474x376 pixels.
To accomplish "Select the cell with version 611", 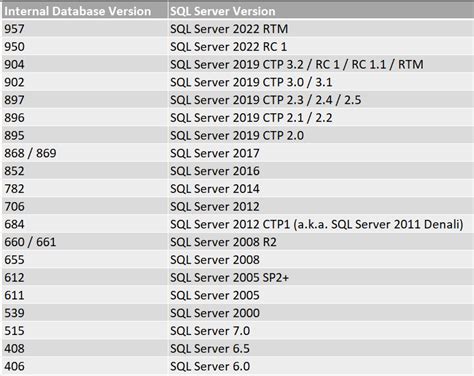I will pos(85,295).
